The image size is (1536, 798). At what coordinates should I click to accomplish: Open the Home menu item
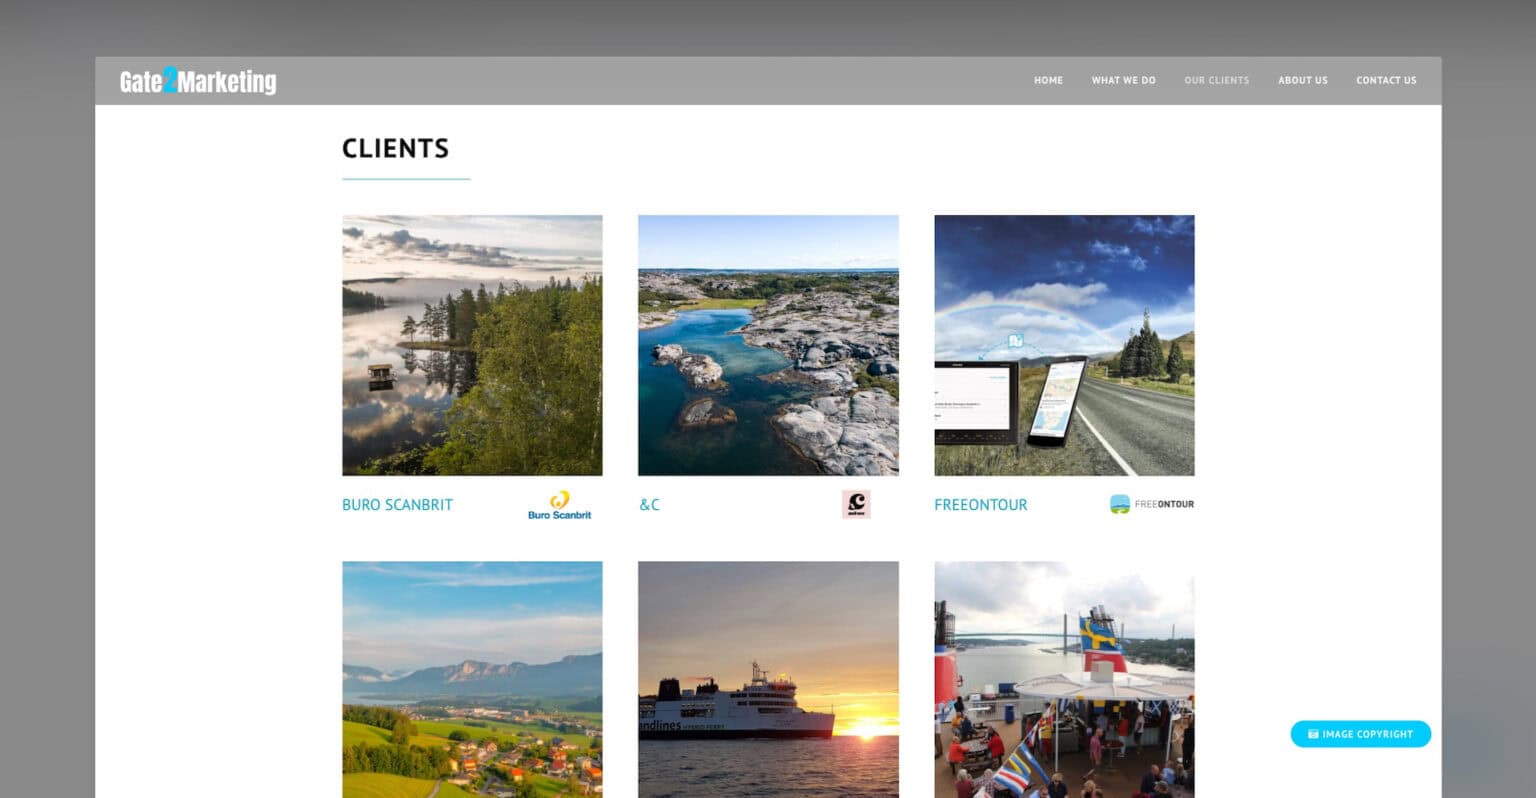tap(1048, 80)
